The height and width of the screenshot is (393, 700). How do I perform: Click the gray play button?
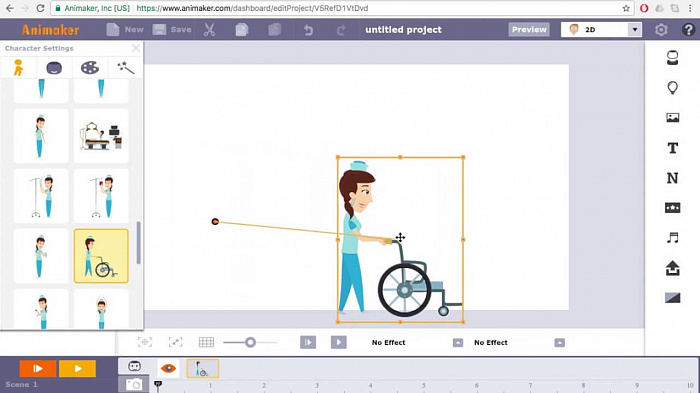point(338,343)
